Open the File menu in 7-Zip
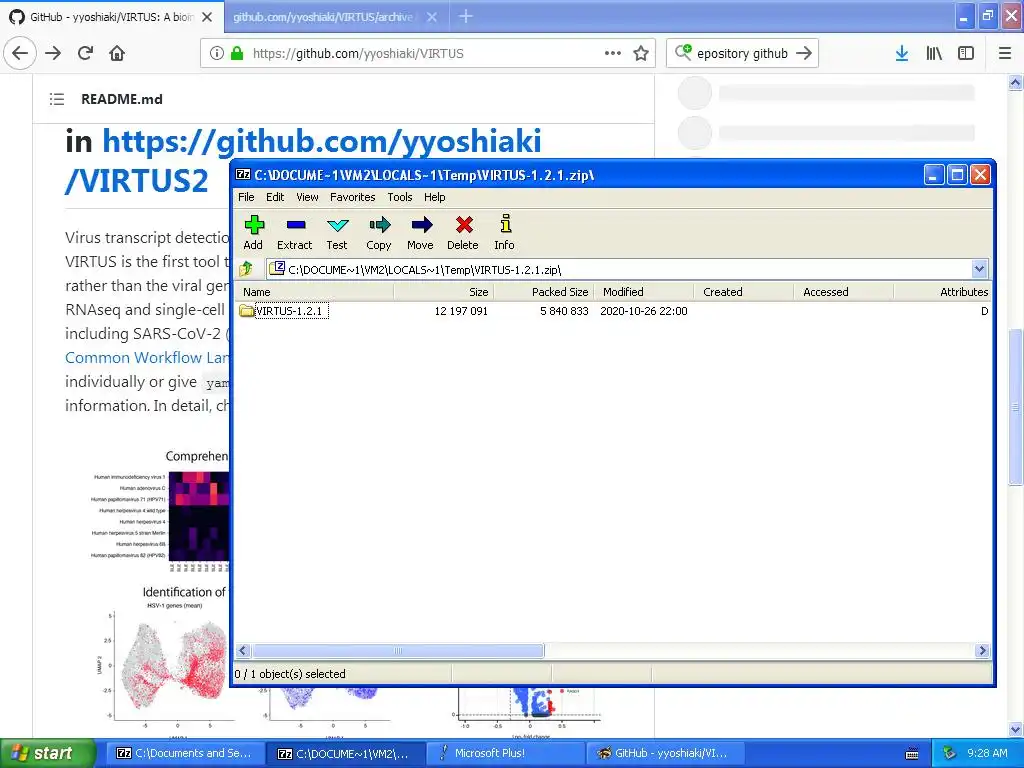Screen dimensions: 1024x768 [x=246, y=197]
